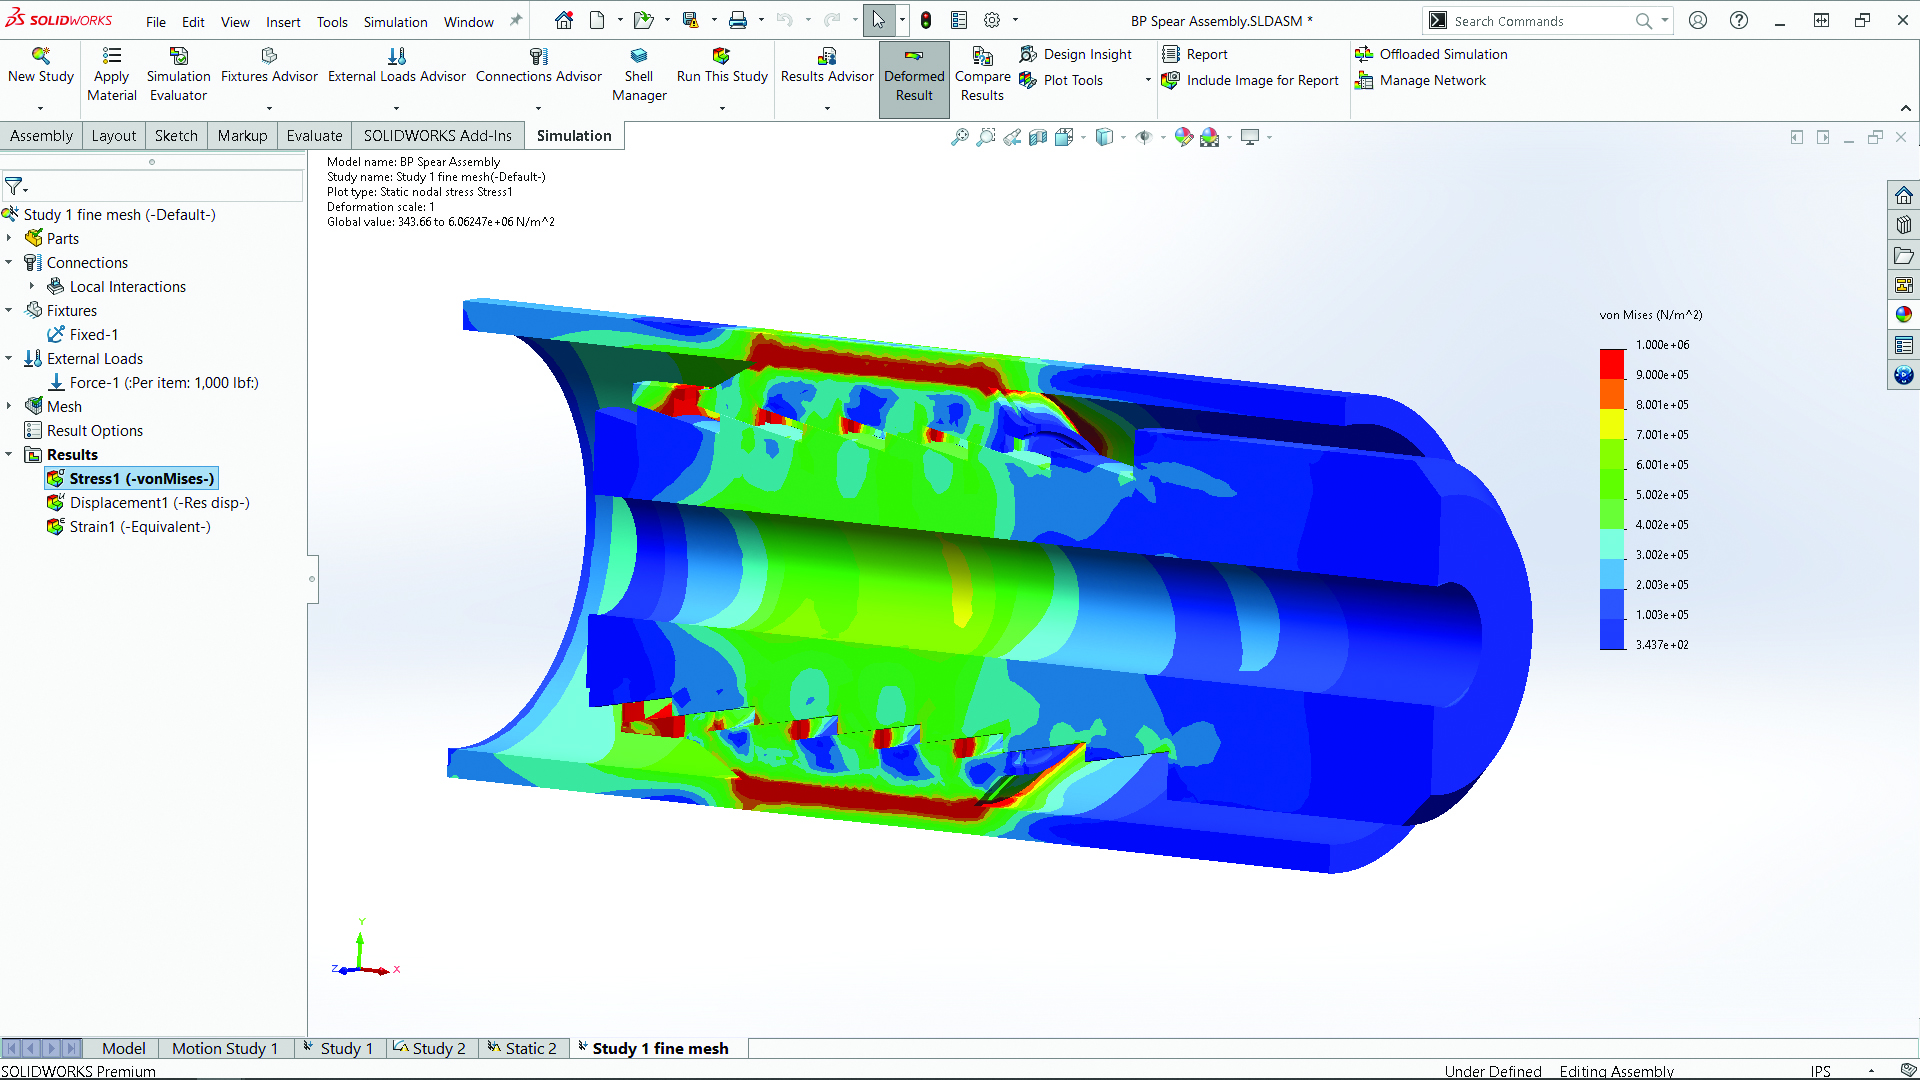Image resolution: width=1920 pixels, height=1080 pixels.
Task: Click the Section View icon in heads-up toolbar
Action: point(1038,137)
